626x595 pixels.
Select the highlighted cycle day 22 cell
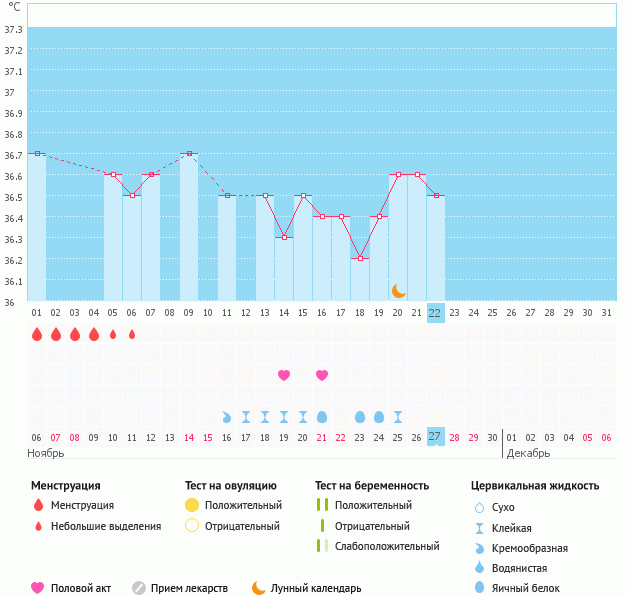pos(435,312)
